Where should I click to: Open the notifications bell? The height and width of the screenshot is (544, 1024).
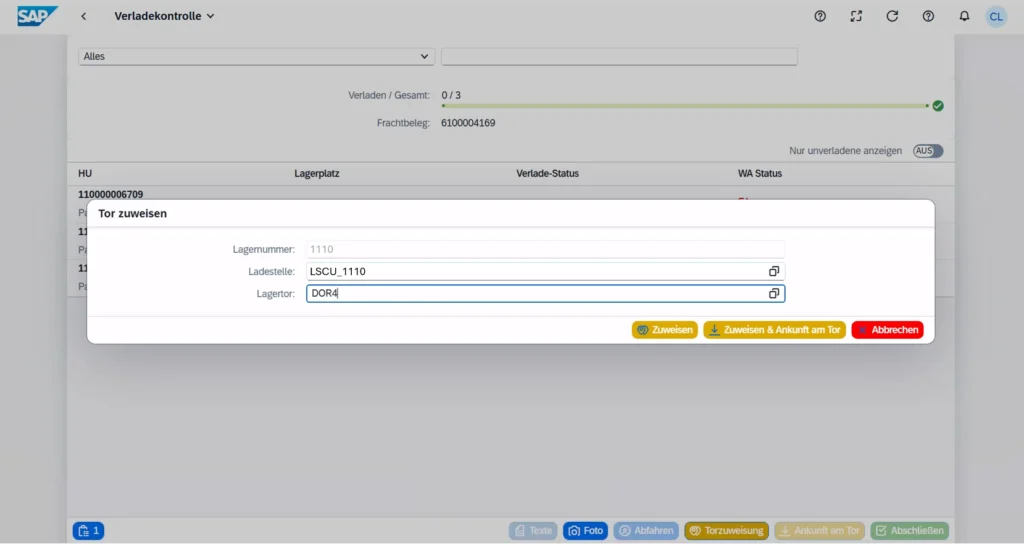pos(964,16)
